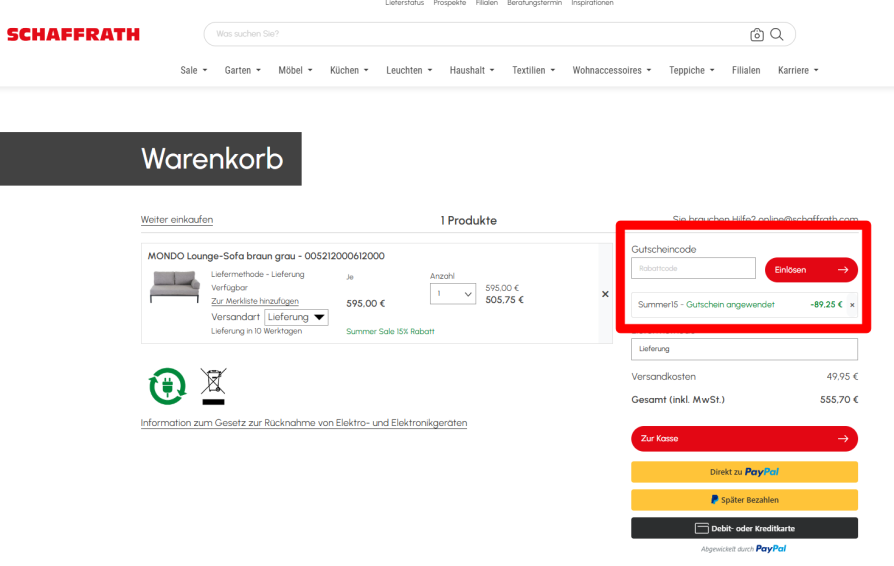
Task: Expand the Leuchten menu
Action: (409, 71)
